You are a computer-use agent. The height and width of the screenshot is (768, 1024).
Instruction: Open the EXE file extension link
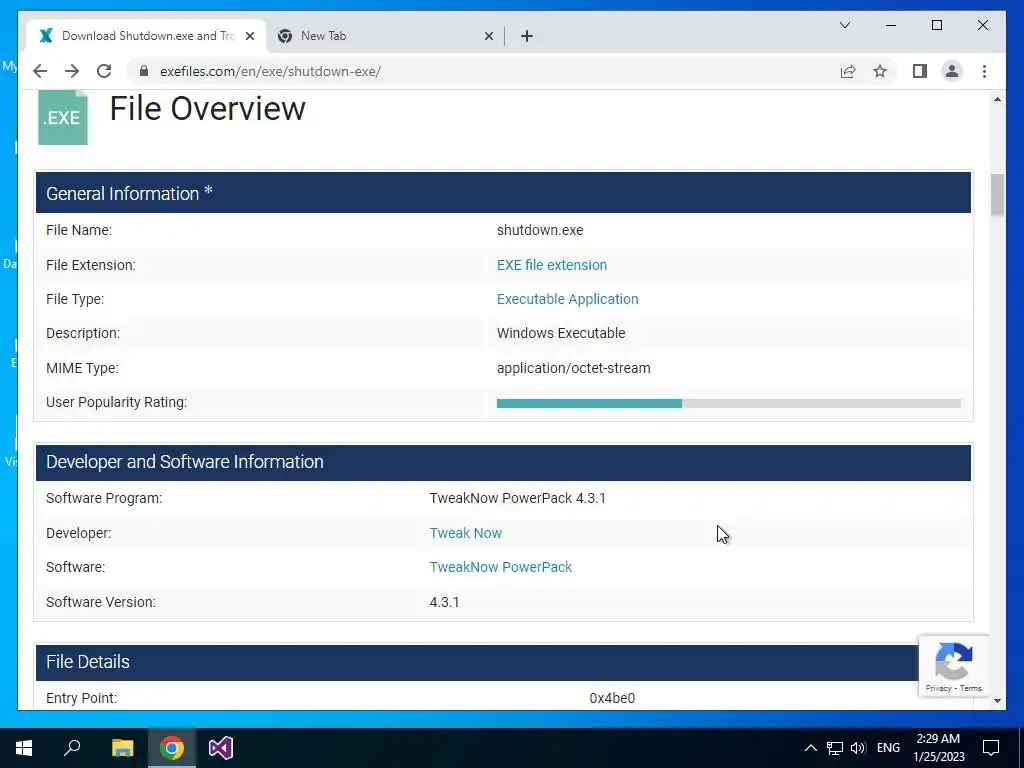552,265
